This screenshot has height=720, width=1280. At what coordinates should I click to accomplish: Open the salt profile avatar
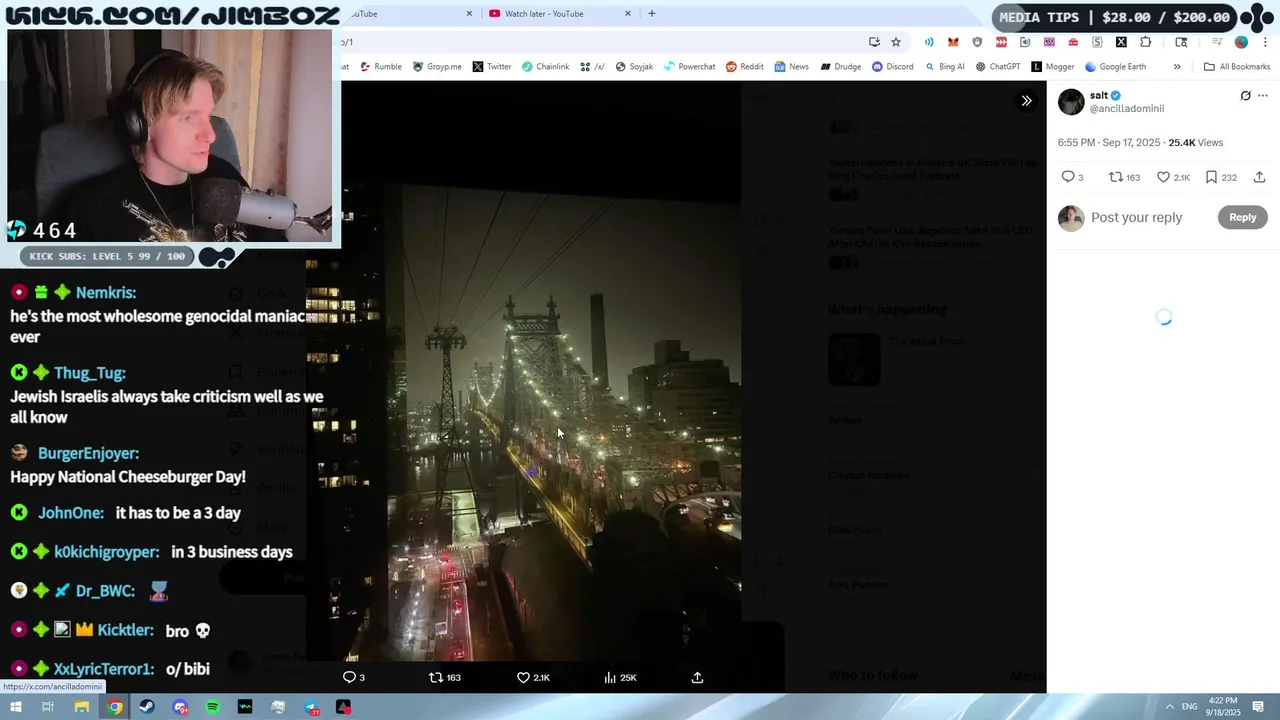click(1071, 101)
